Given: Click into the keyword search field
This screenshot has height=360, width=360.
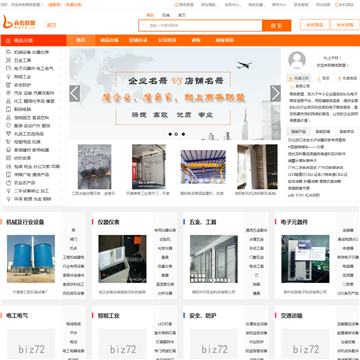Looking at the screenshot, I should (201, 26).
